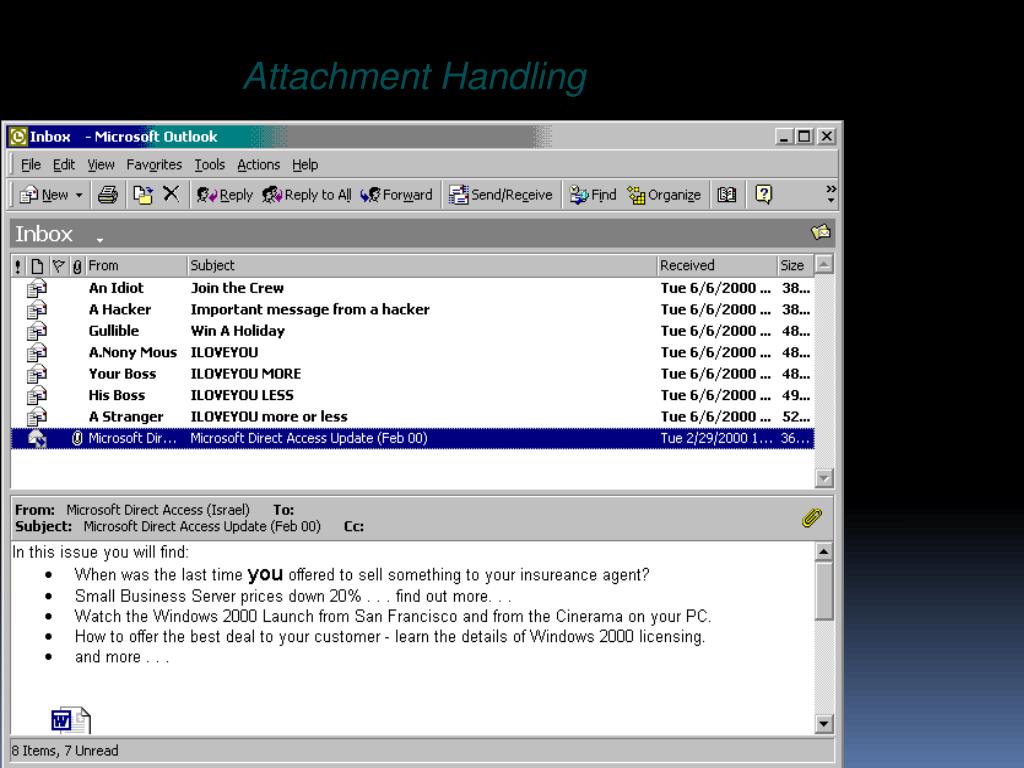This screenshot has width=1024, height=768.
Task: Select the A Hacker message envelope icon
Action: [37, 310]
